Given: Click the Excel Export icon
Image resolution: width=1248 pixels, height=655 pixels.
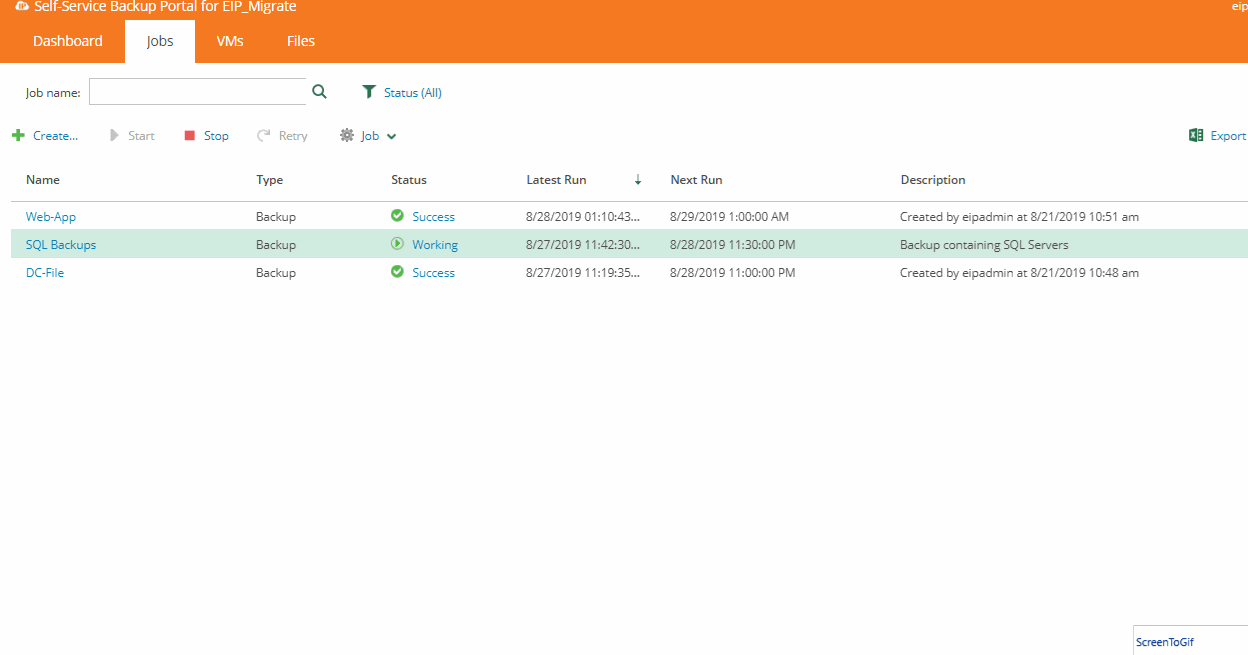Looking at the screenshot, I should [1196, 135].
